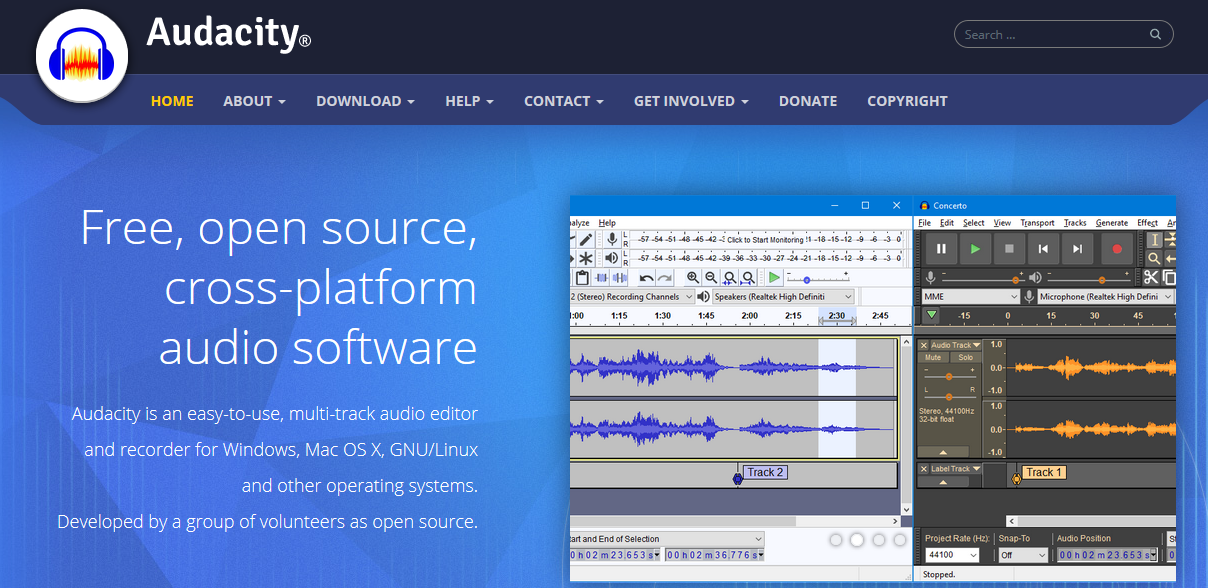
Task: Click Stop in the Concerto window
Action: 1009,249
